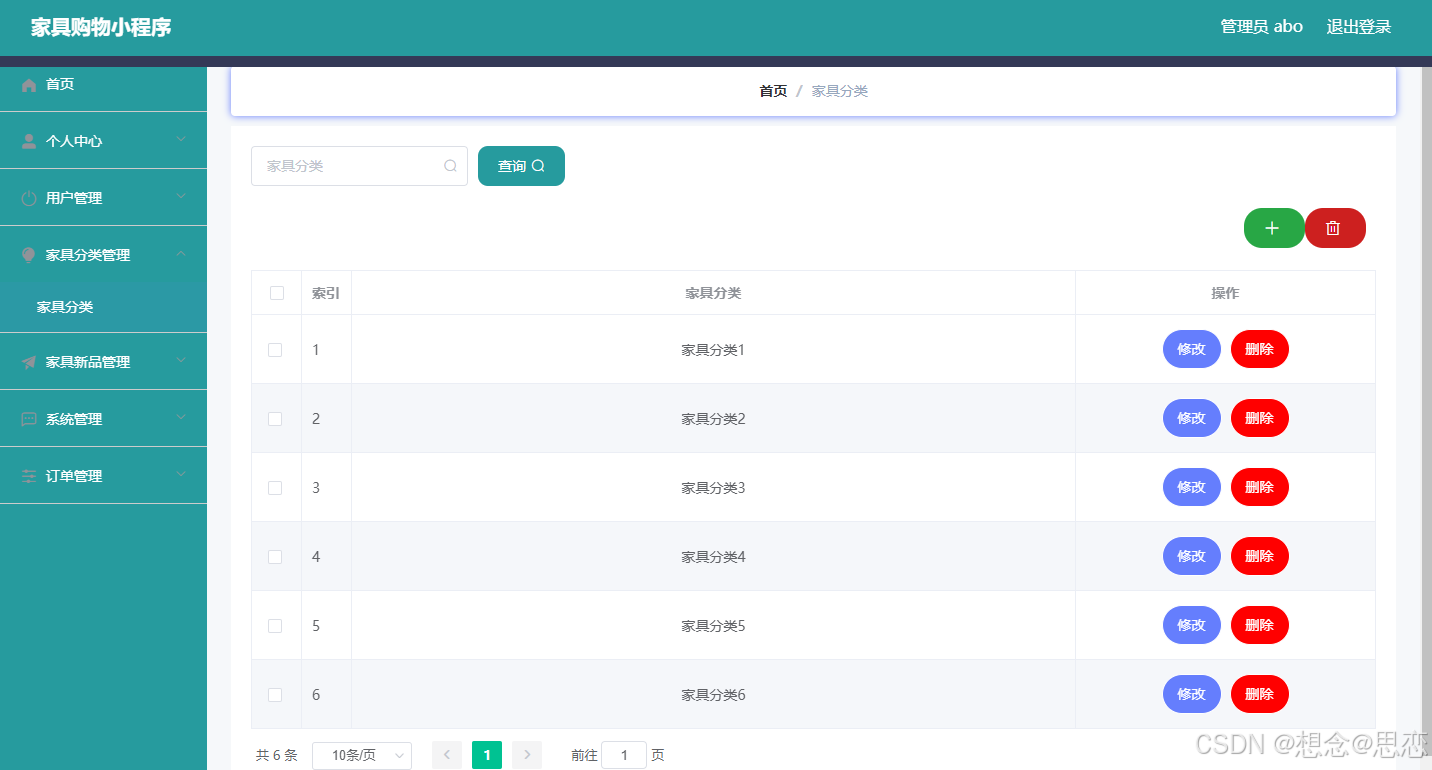1432x770 pixels.
Task: Click the 索引 column header
Action: (326, 293)
